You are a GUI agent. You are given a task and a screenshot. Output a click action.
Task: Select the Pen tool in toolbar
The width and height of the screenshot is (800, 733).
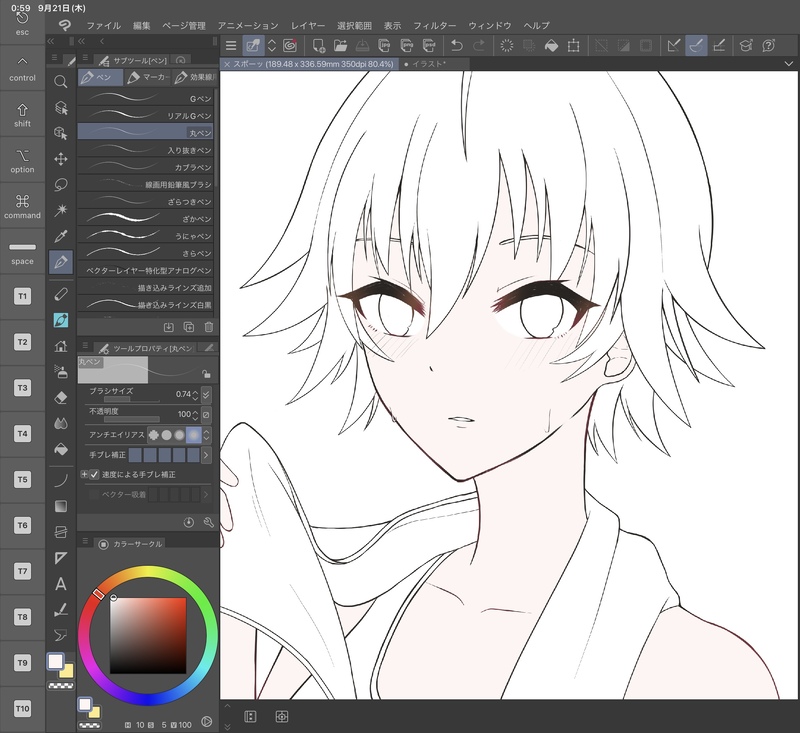click(x=61, y=262)
